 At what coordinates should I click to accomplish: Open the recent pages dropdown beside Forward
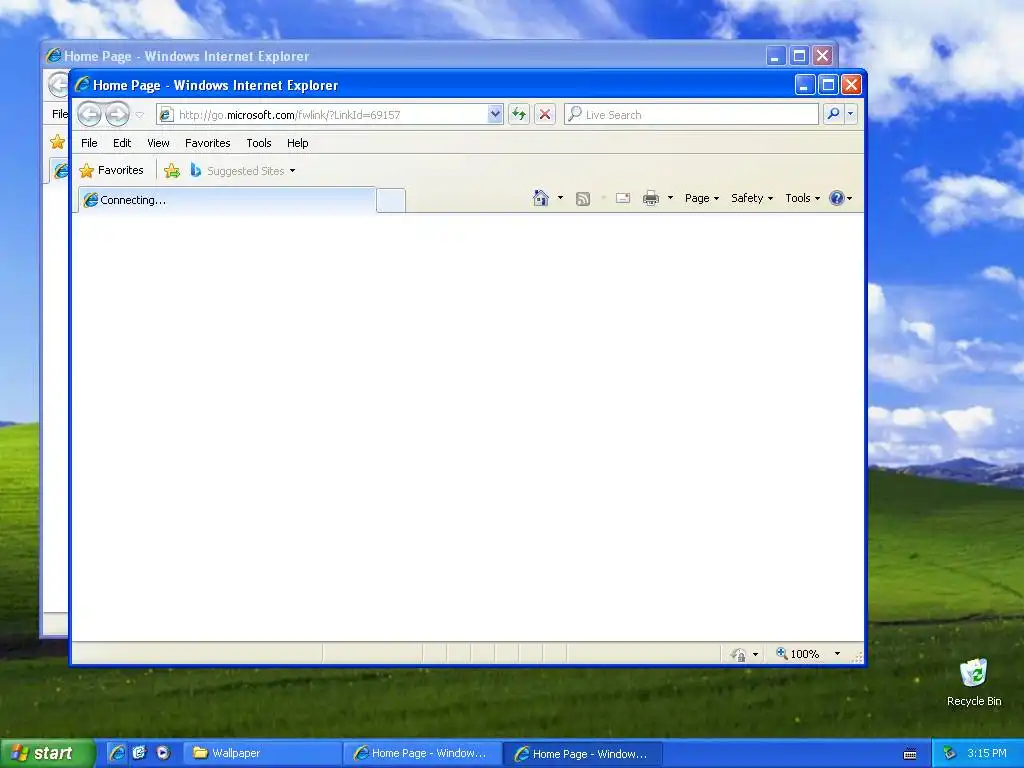pyautogui.click(x=139, y=115)
